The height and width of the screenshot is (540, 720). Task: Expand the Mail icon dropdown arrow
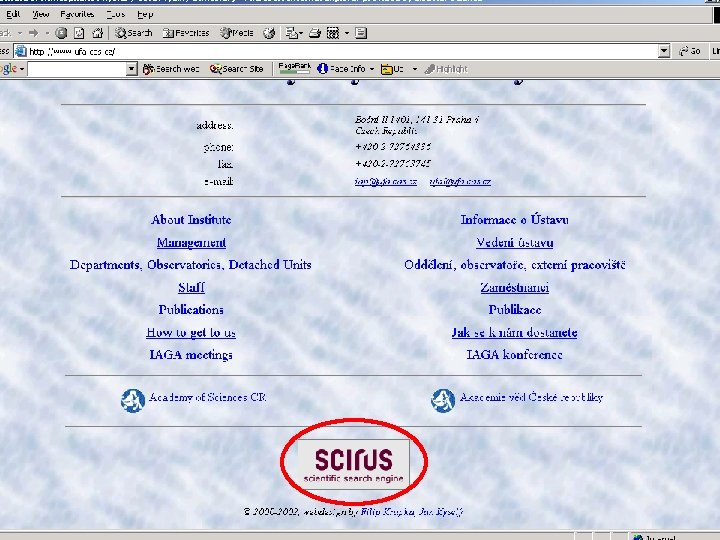(x=301, y=33)
